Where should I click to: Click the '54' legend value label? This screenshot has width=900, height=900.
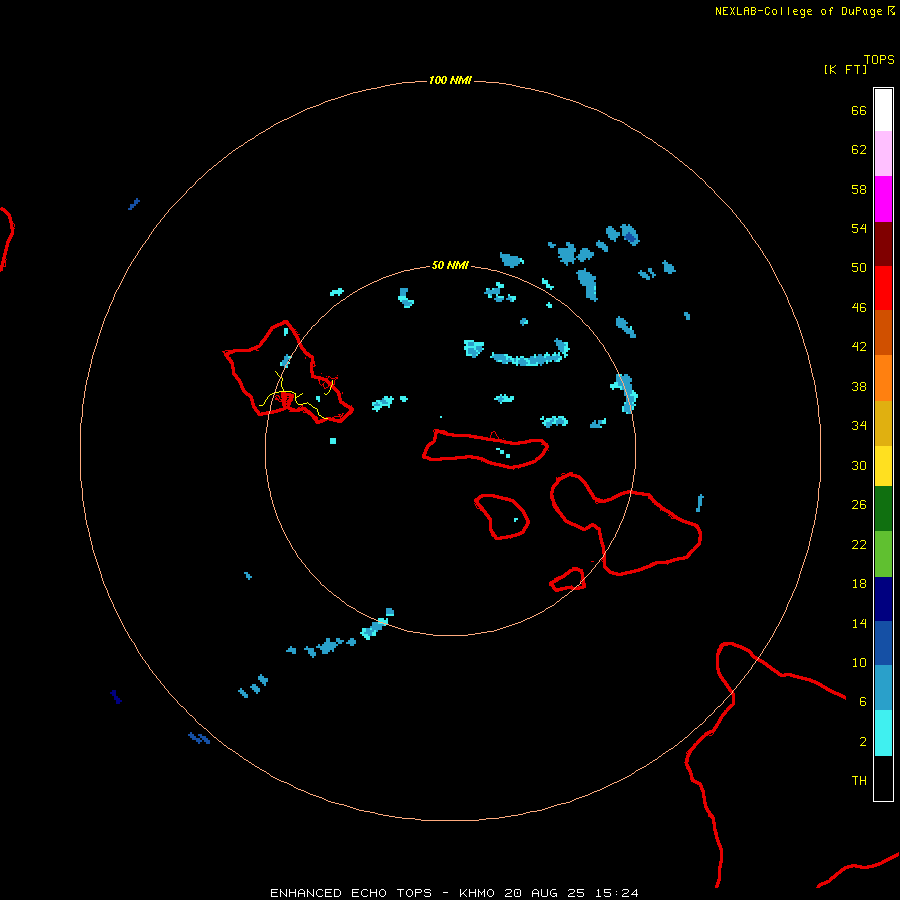coord(859,228)
